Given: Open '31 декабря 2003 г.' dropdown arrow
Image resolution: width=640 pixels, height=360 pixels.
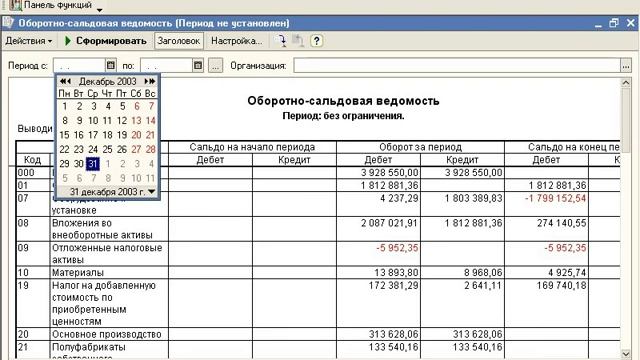Looking at the screenshot, I should pyautogui.click(x=151, y=191).
